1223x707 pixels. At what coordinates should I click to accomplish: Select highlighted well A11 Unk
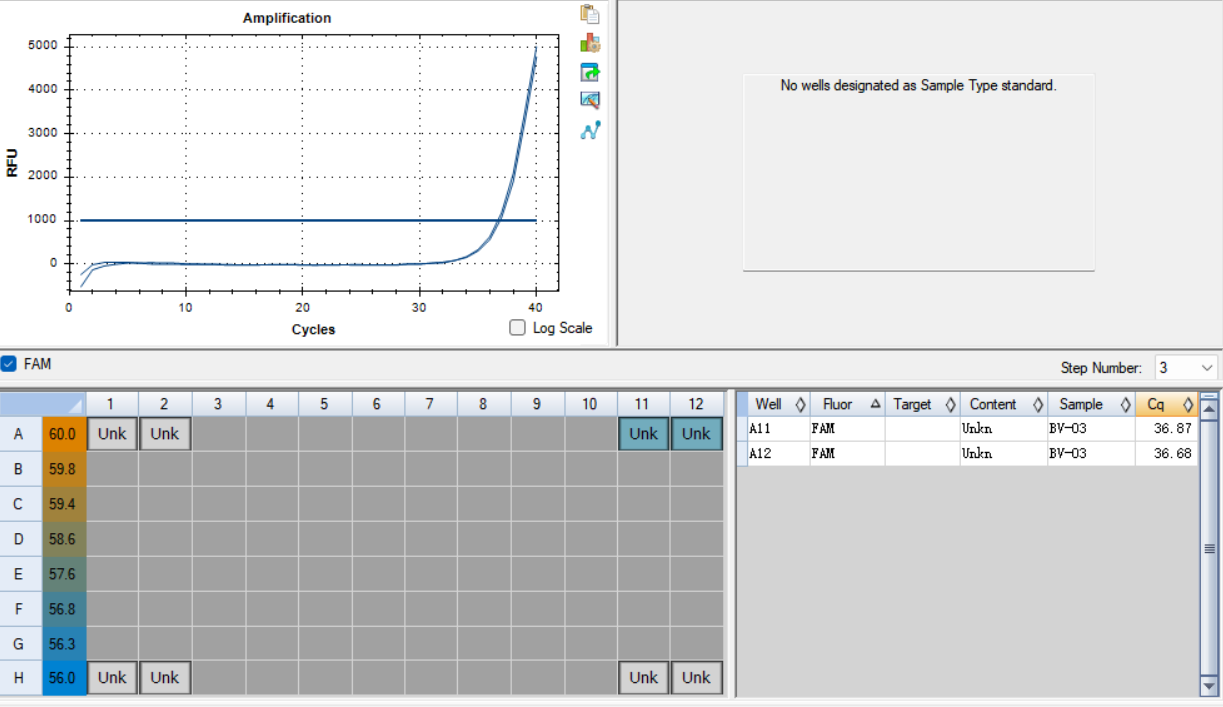point(644,434)
